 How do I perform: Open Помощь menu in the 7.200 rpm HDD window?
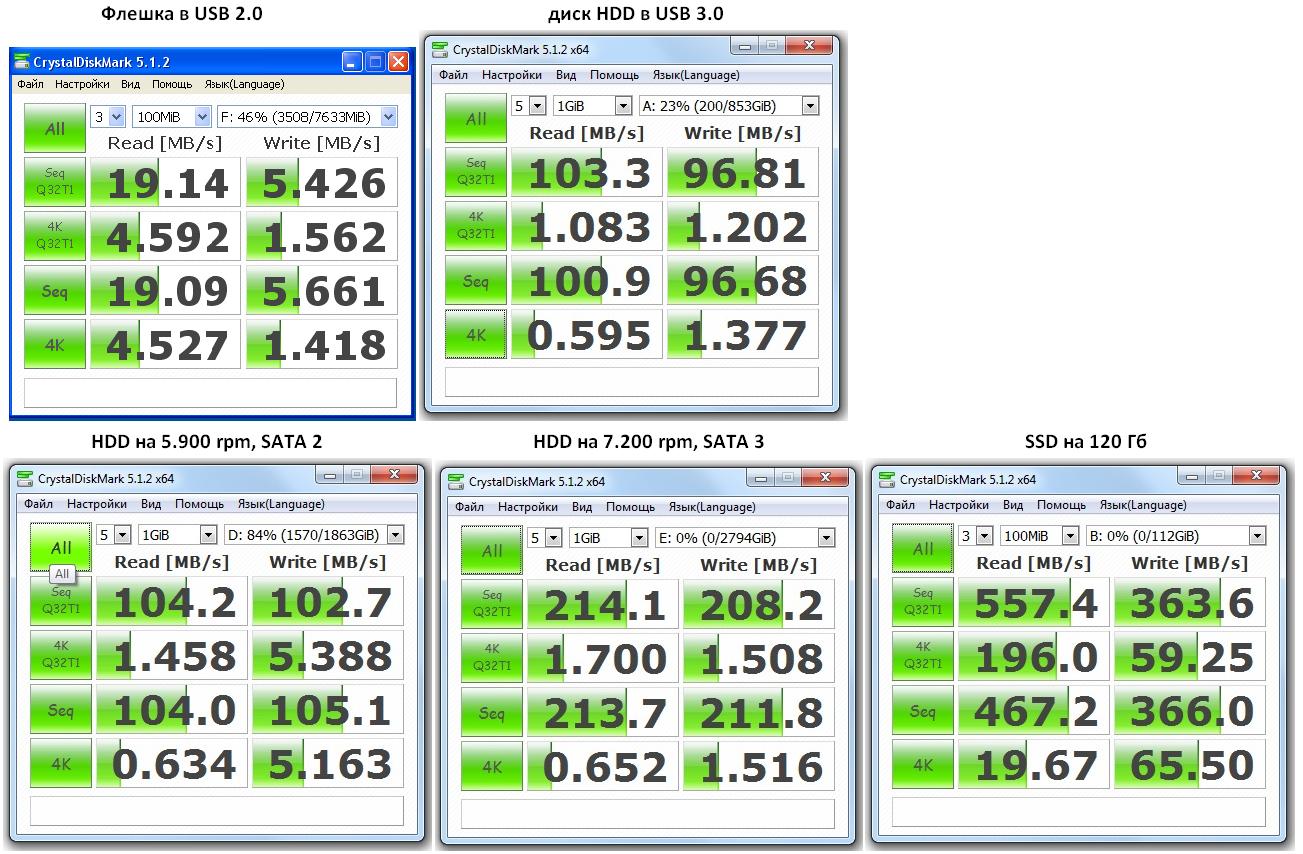coord(630,507)
